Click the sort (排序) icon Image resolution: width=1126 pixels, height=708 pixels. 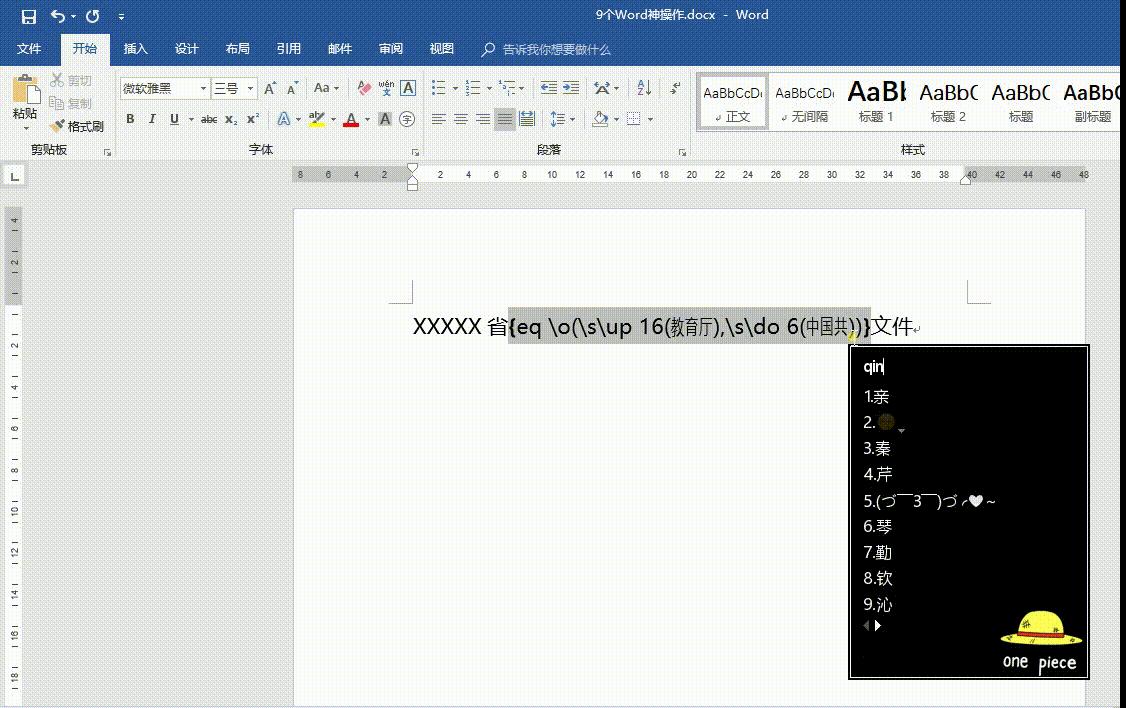643,87
